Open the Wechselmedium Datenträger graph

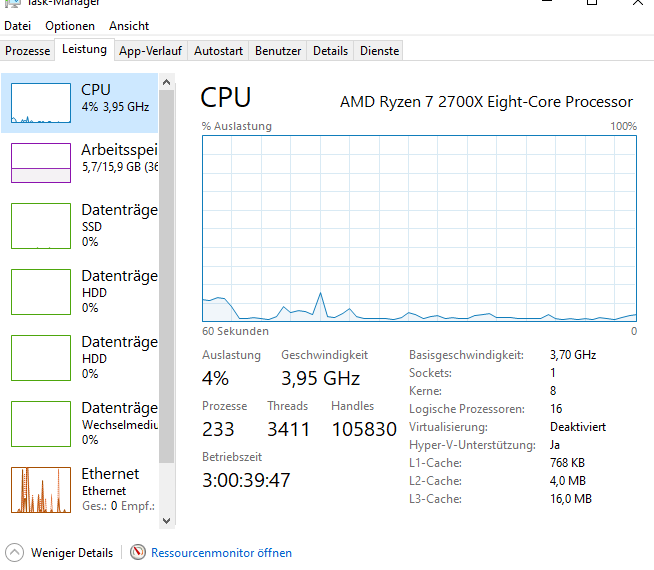point(40,423)
